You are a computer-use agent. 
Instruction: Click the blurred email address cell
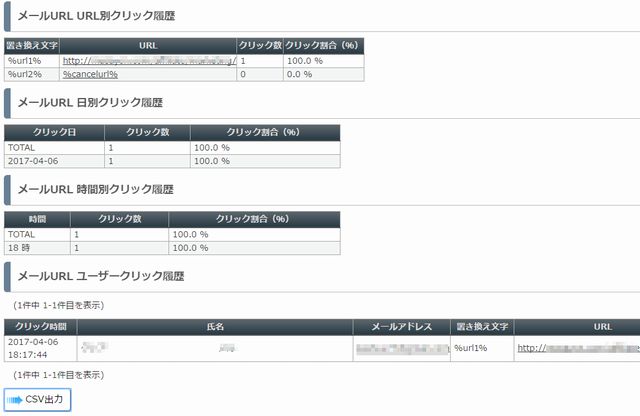click(x=402, y=348)
